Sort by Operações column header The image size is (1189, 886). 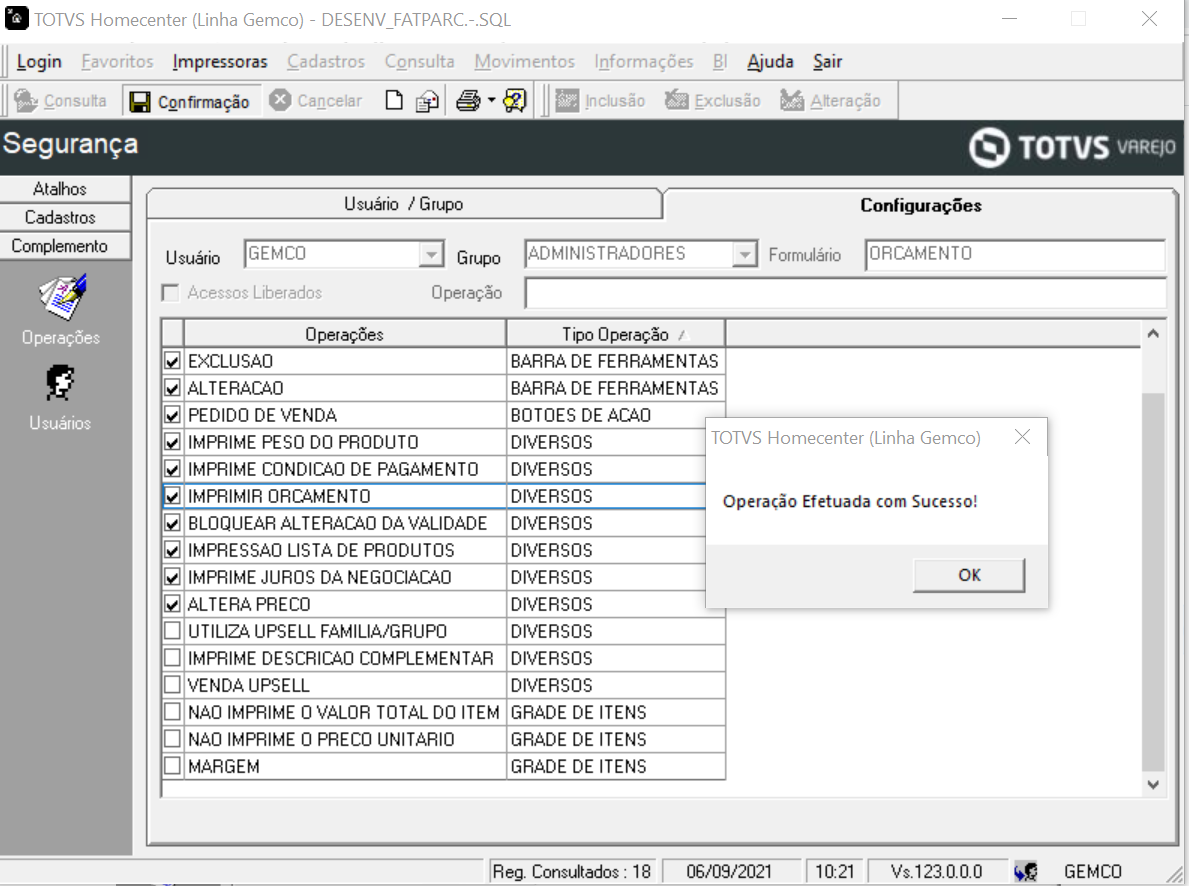pyautogui.click(x=344, y=334)
